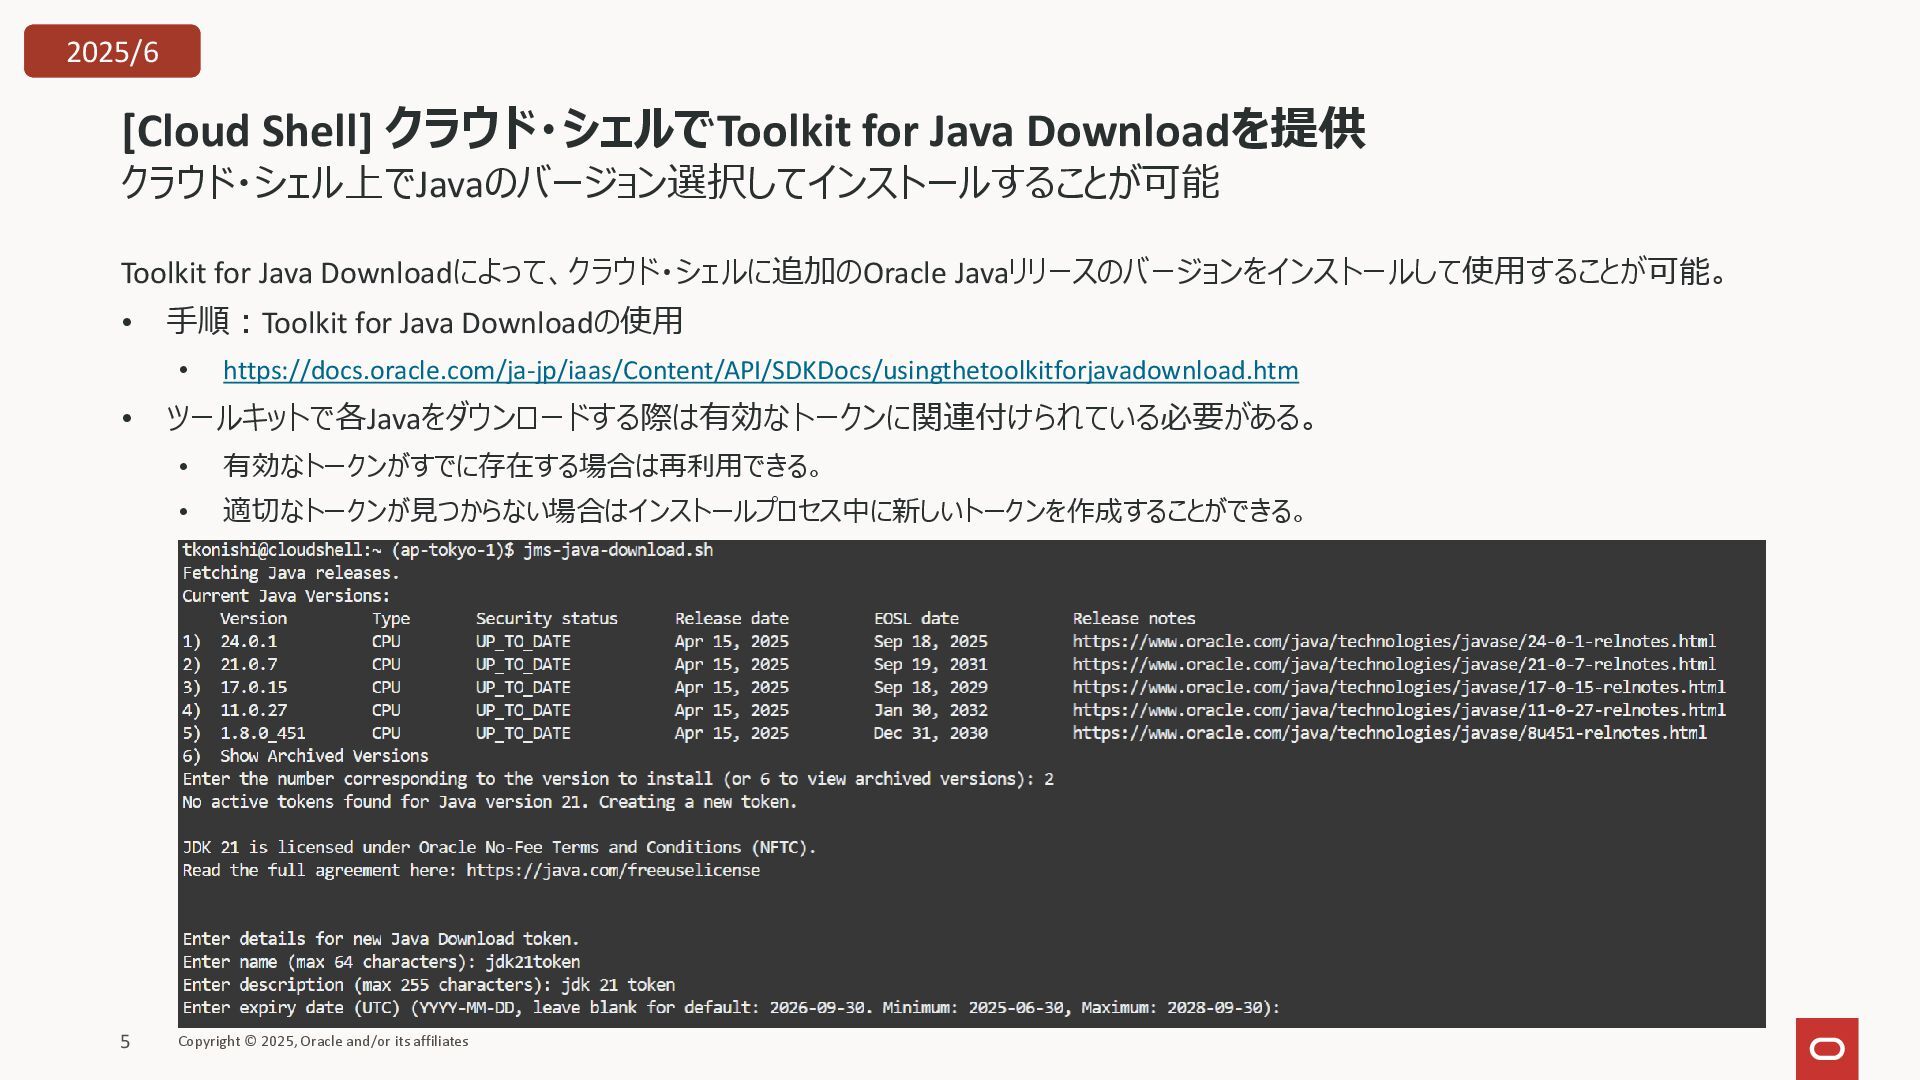Open the 17-0-15 release notes URL
The height and width of the screenshot is (1080, 1920).
tap(1399, 688)
